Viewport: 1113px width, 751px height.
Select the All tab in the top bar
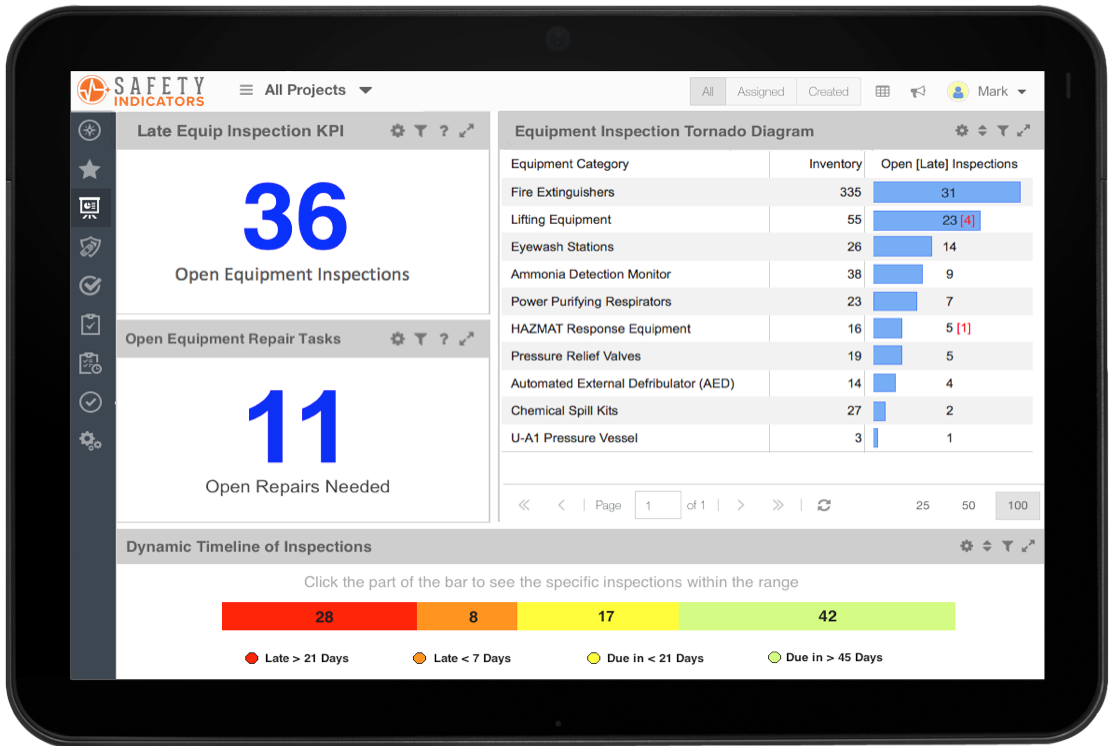[707, 90]
